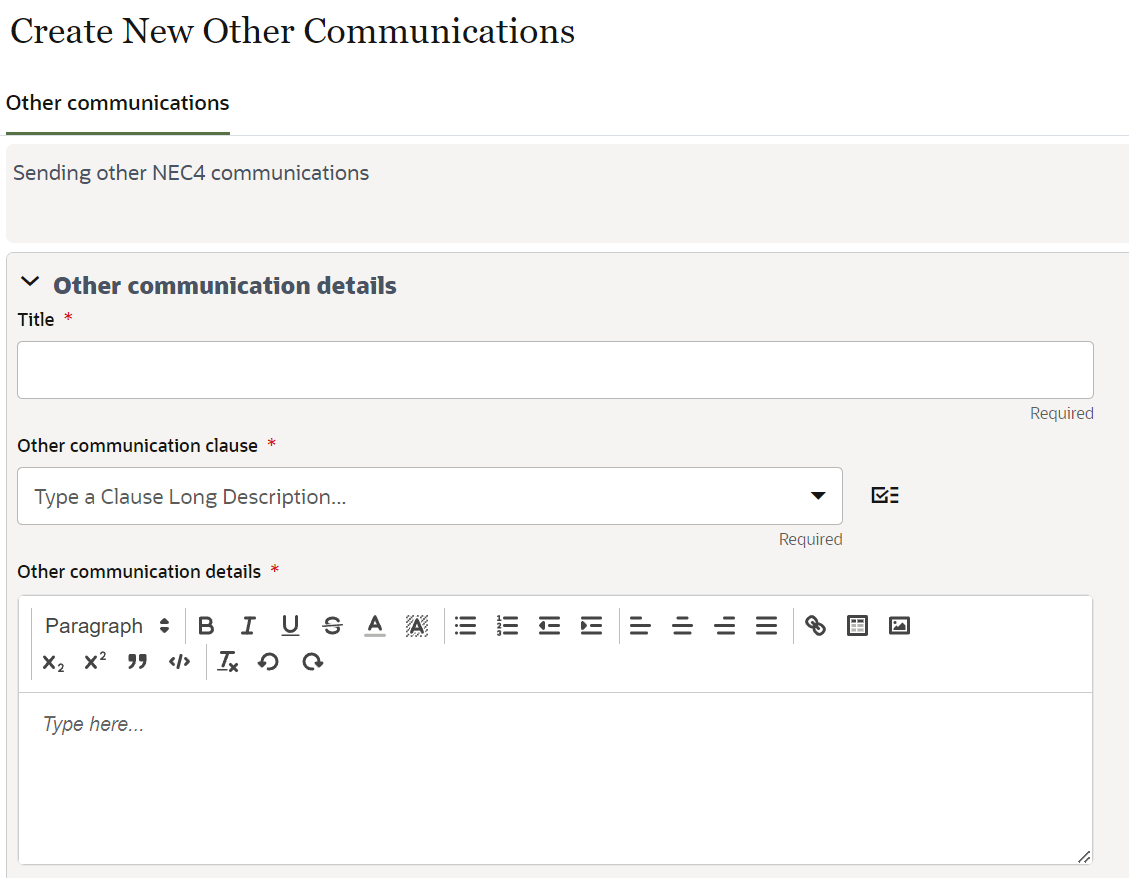Open the clause multi-select checklist icon
The height and width of the screenshot is (878, 1129).
tap(884, 494)
